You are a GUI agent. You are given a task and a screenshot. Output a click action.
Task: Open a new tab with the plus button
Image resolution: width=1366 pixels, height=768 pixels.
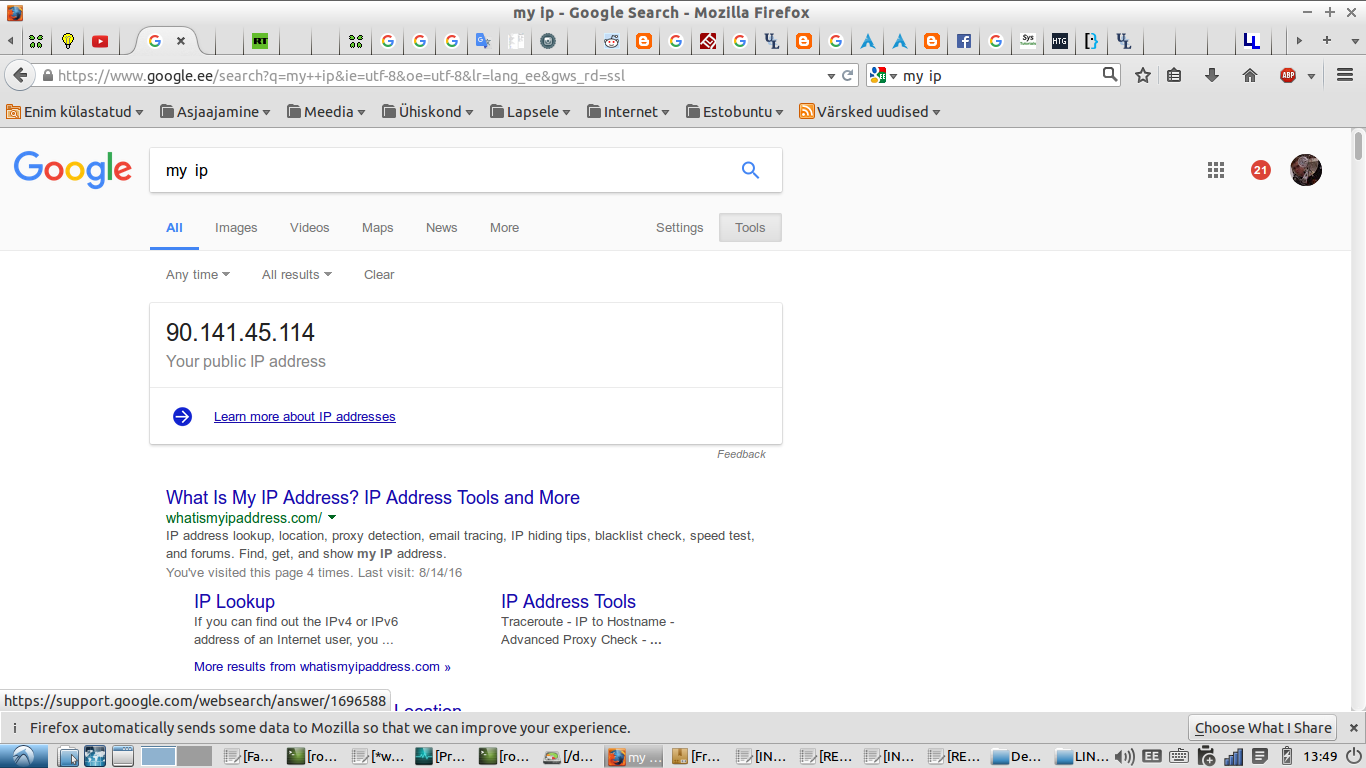1327,41
